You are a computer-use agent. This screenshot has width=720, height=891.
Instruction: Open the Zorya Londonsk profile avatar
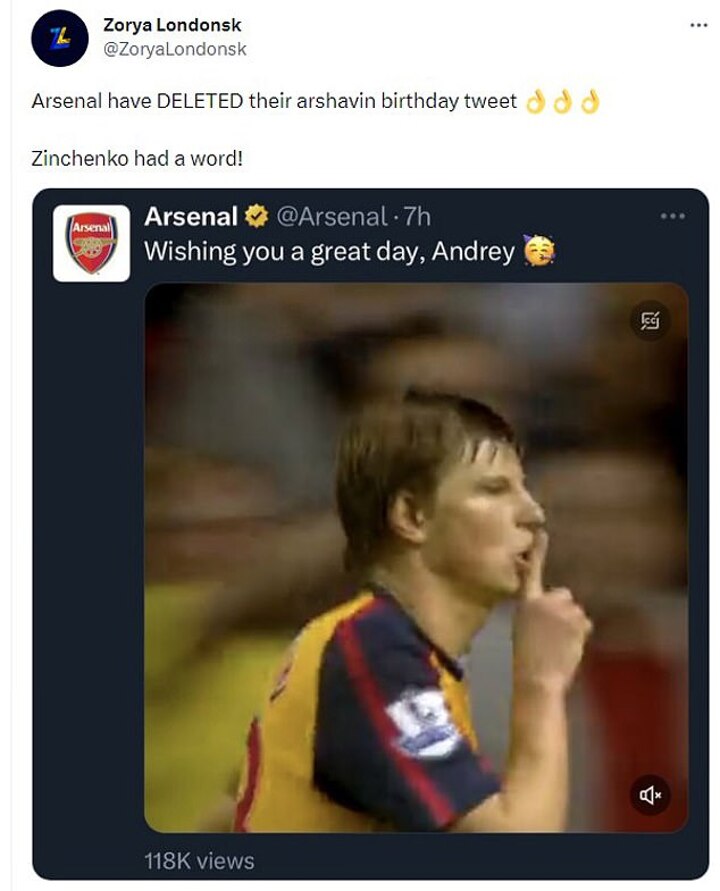60,38
